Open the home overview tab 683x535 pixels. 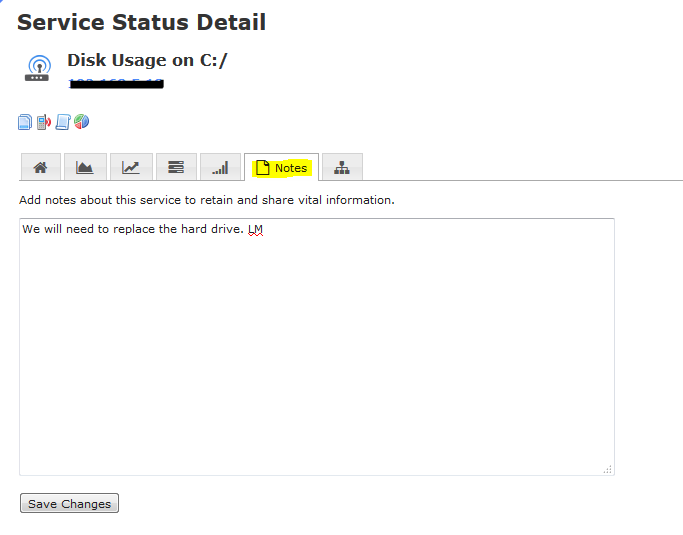(x=40, y=167)
